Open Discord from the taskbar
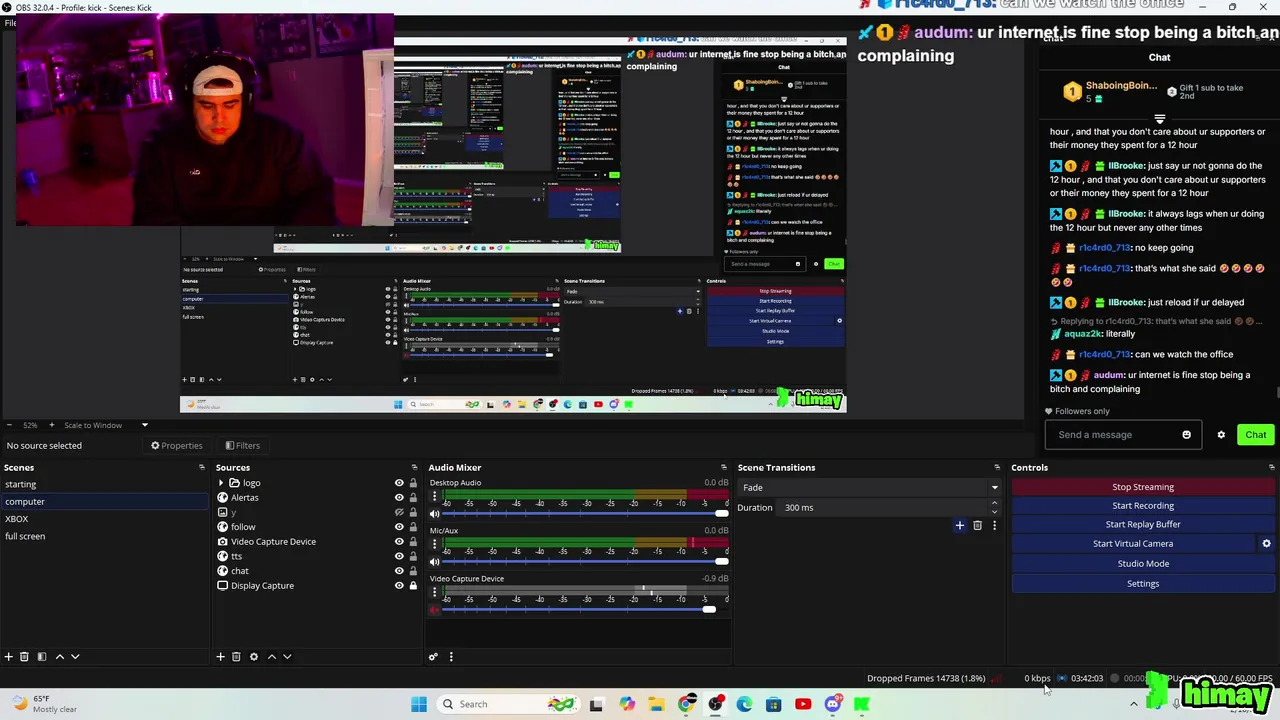 pyautogui.click(x=832, y=704)
